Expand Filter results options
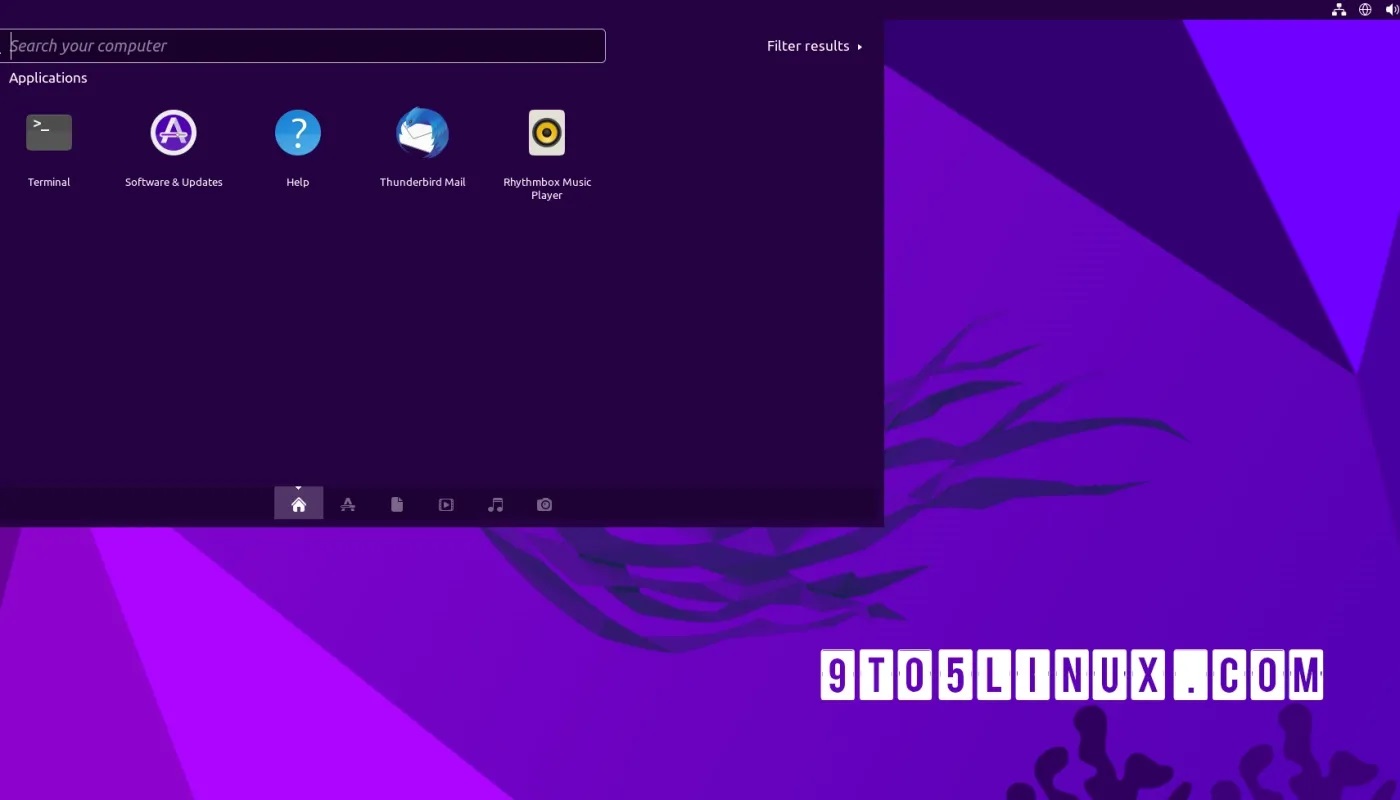Viewport: 1400px width, 800px height. [814, 46]
